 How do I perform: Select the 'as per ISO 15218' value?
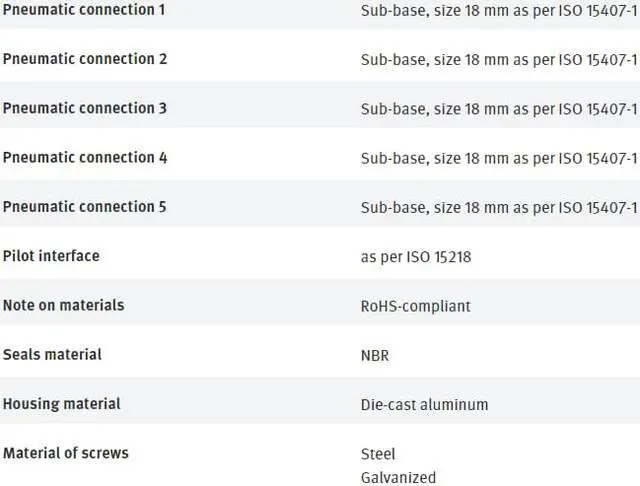(415, 257)
